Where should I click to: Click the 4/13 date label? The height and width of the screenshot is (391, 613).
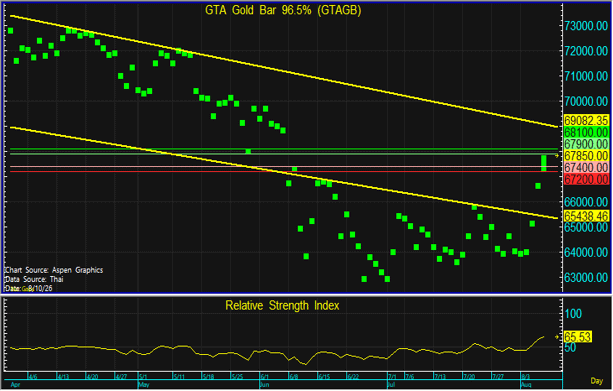(x=63, y=377)
